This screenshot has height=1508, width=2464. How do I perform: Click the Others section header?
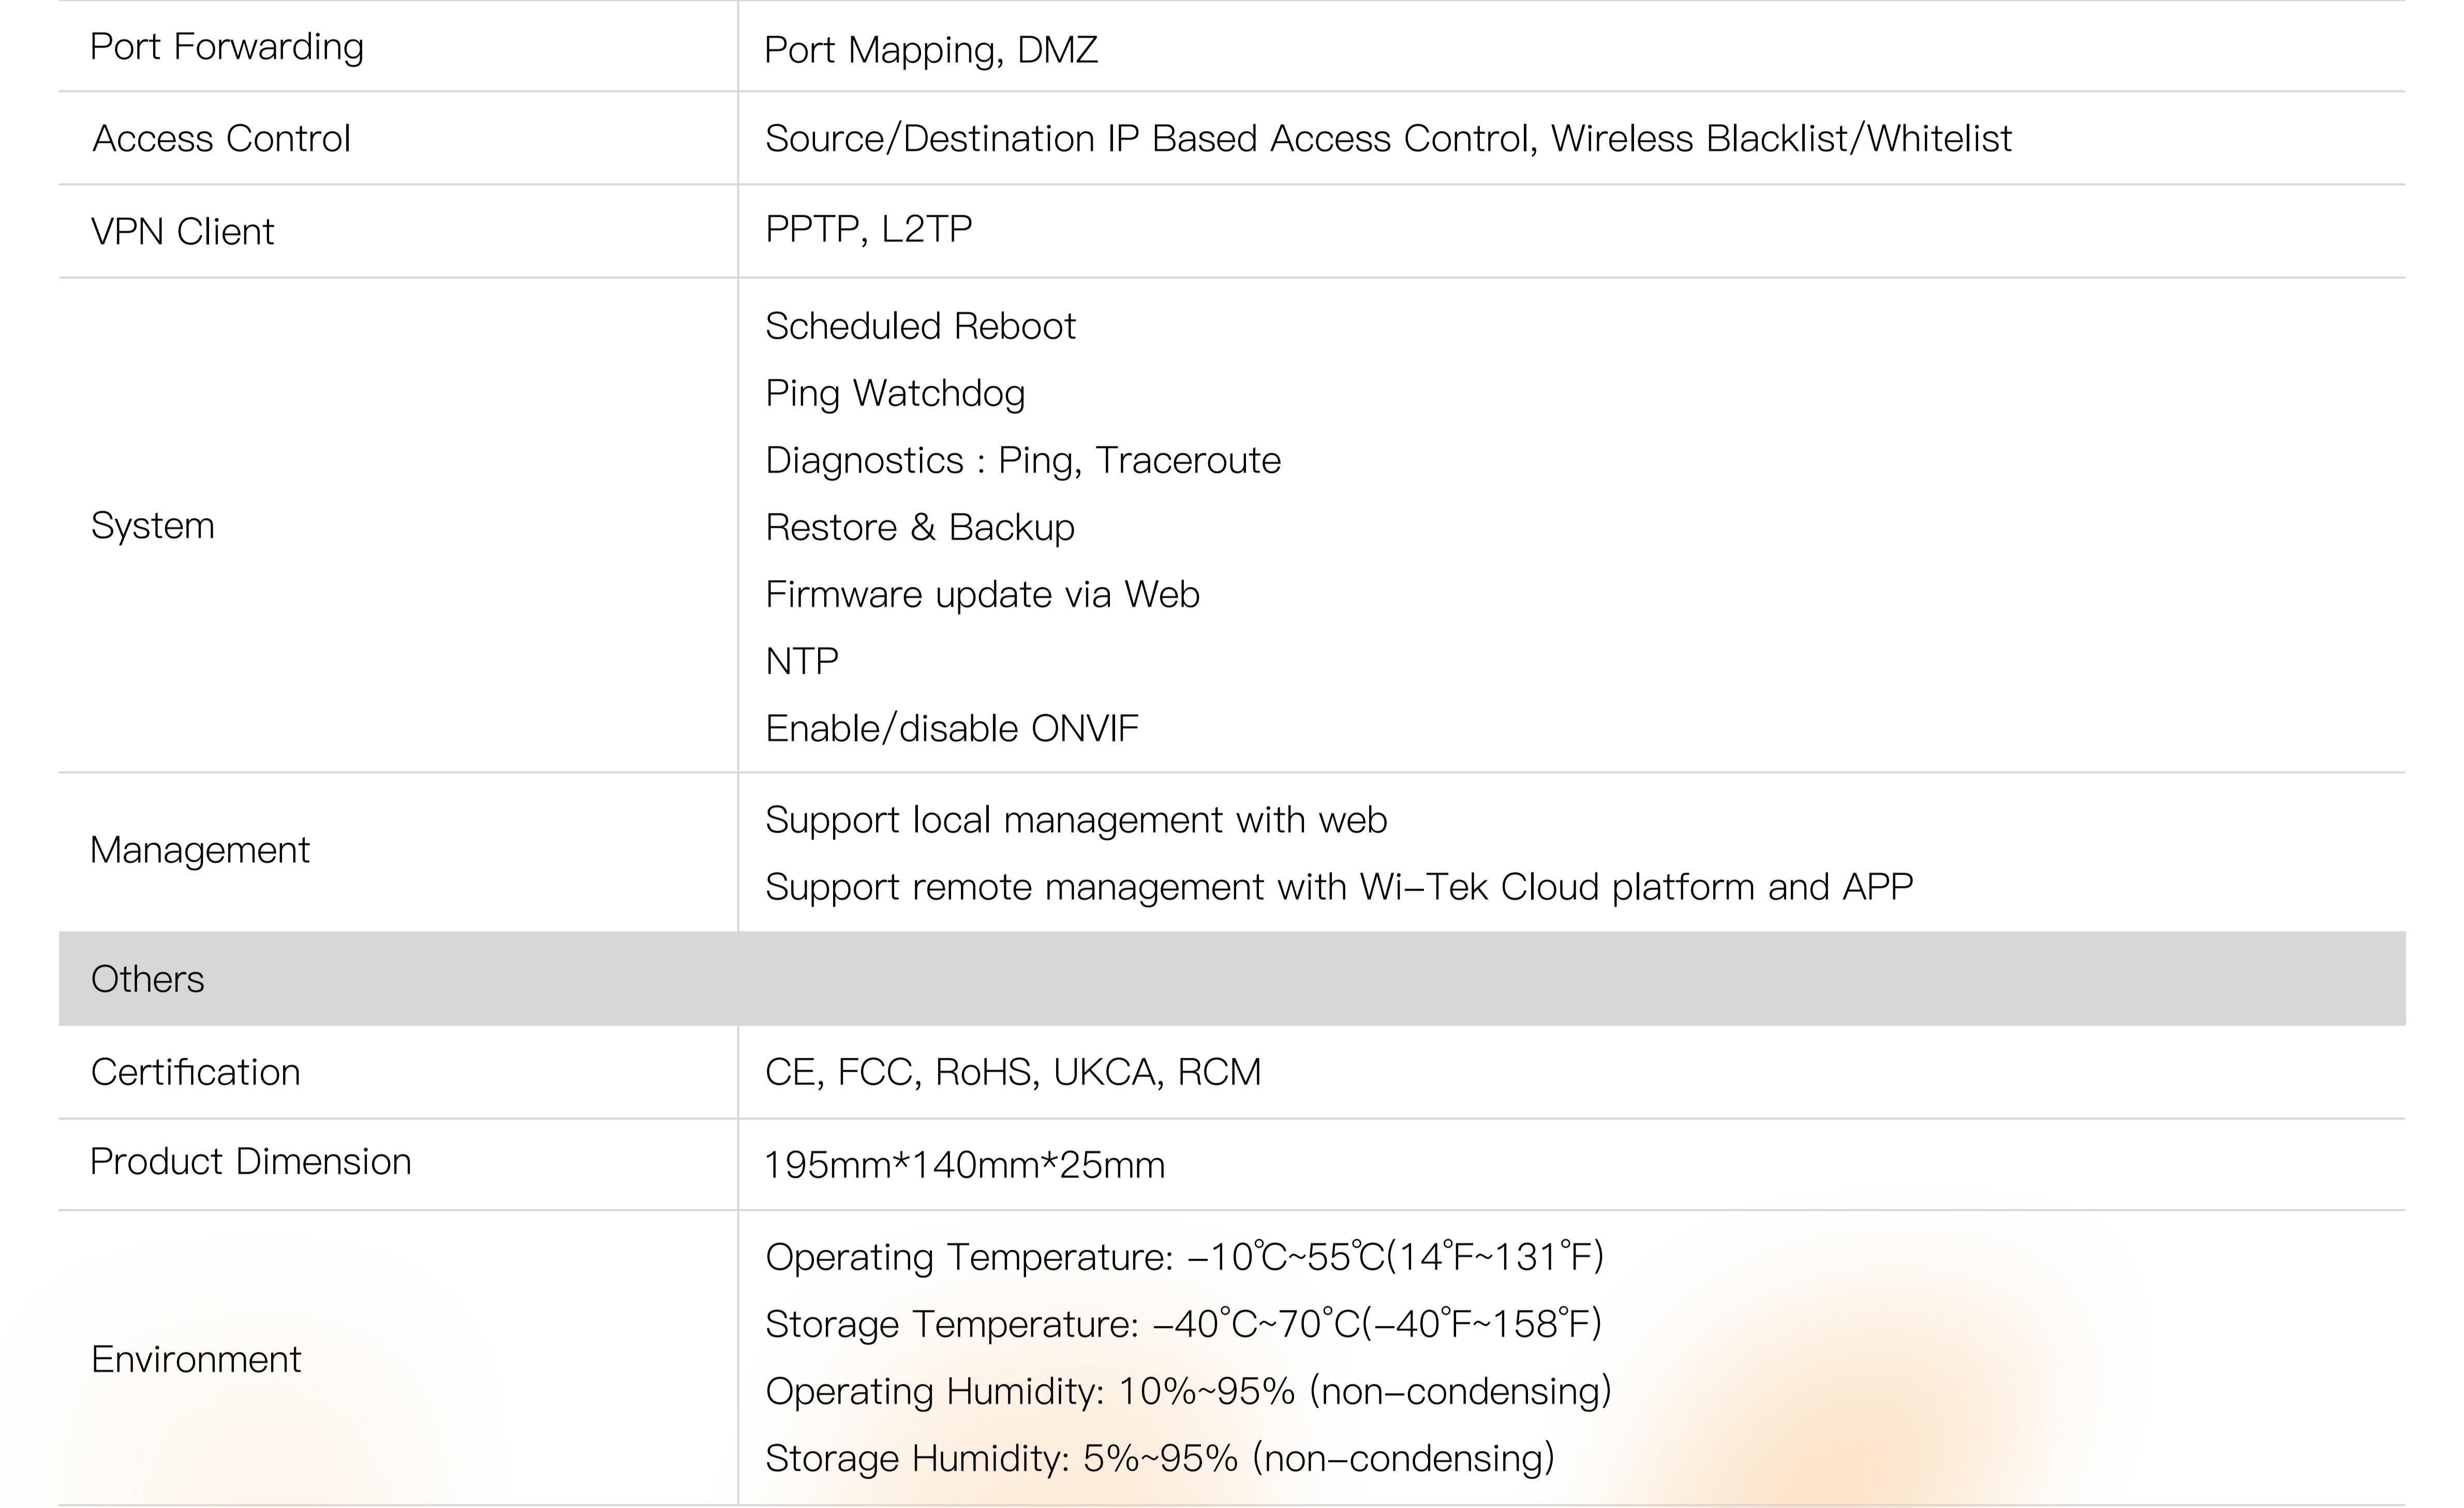tap(147, 979)
